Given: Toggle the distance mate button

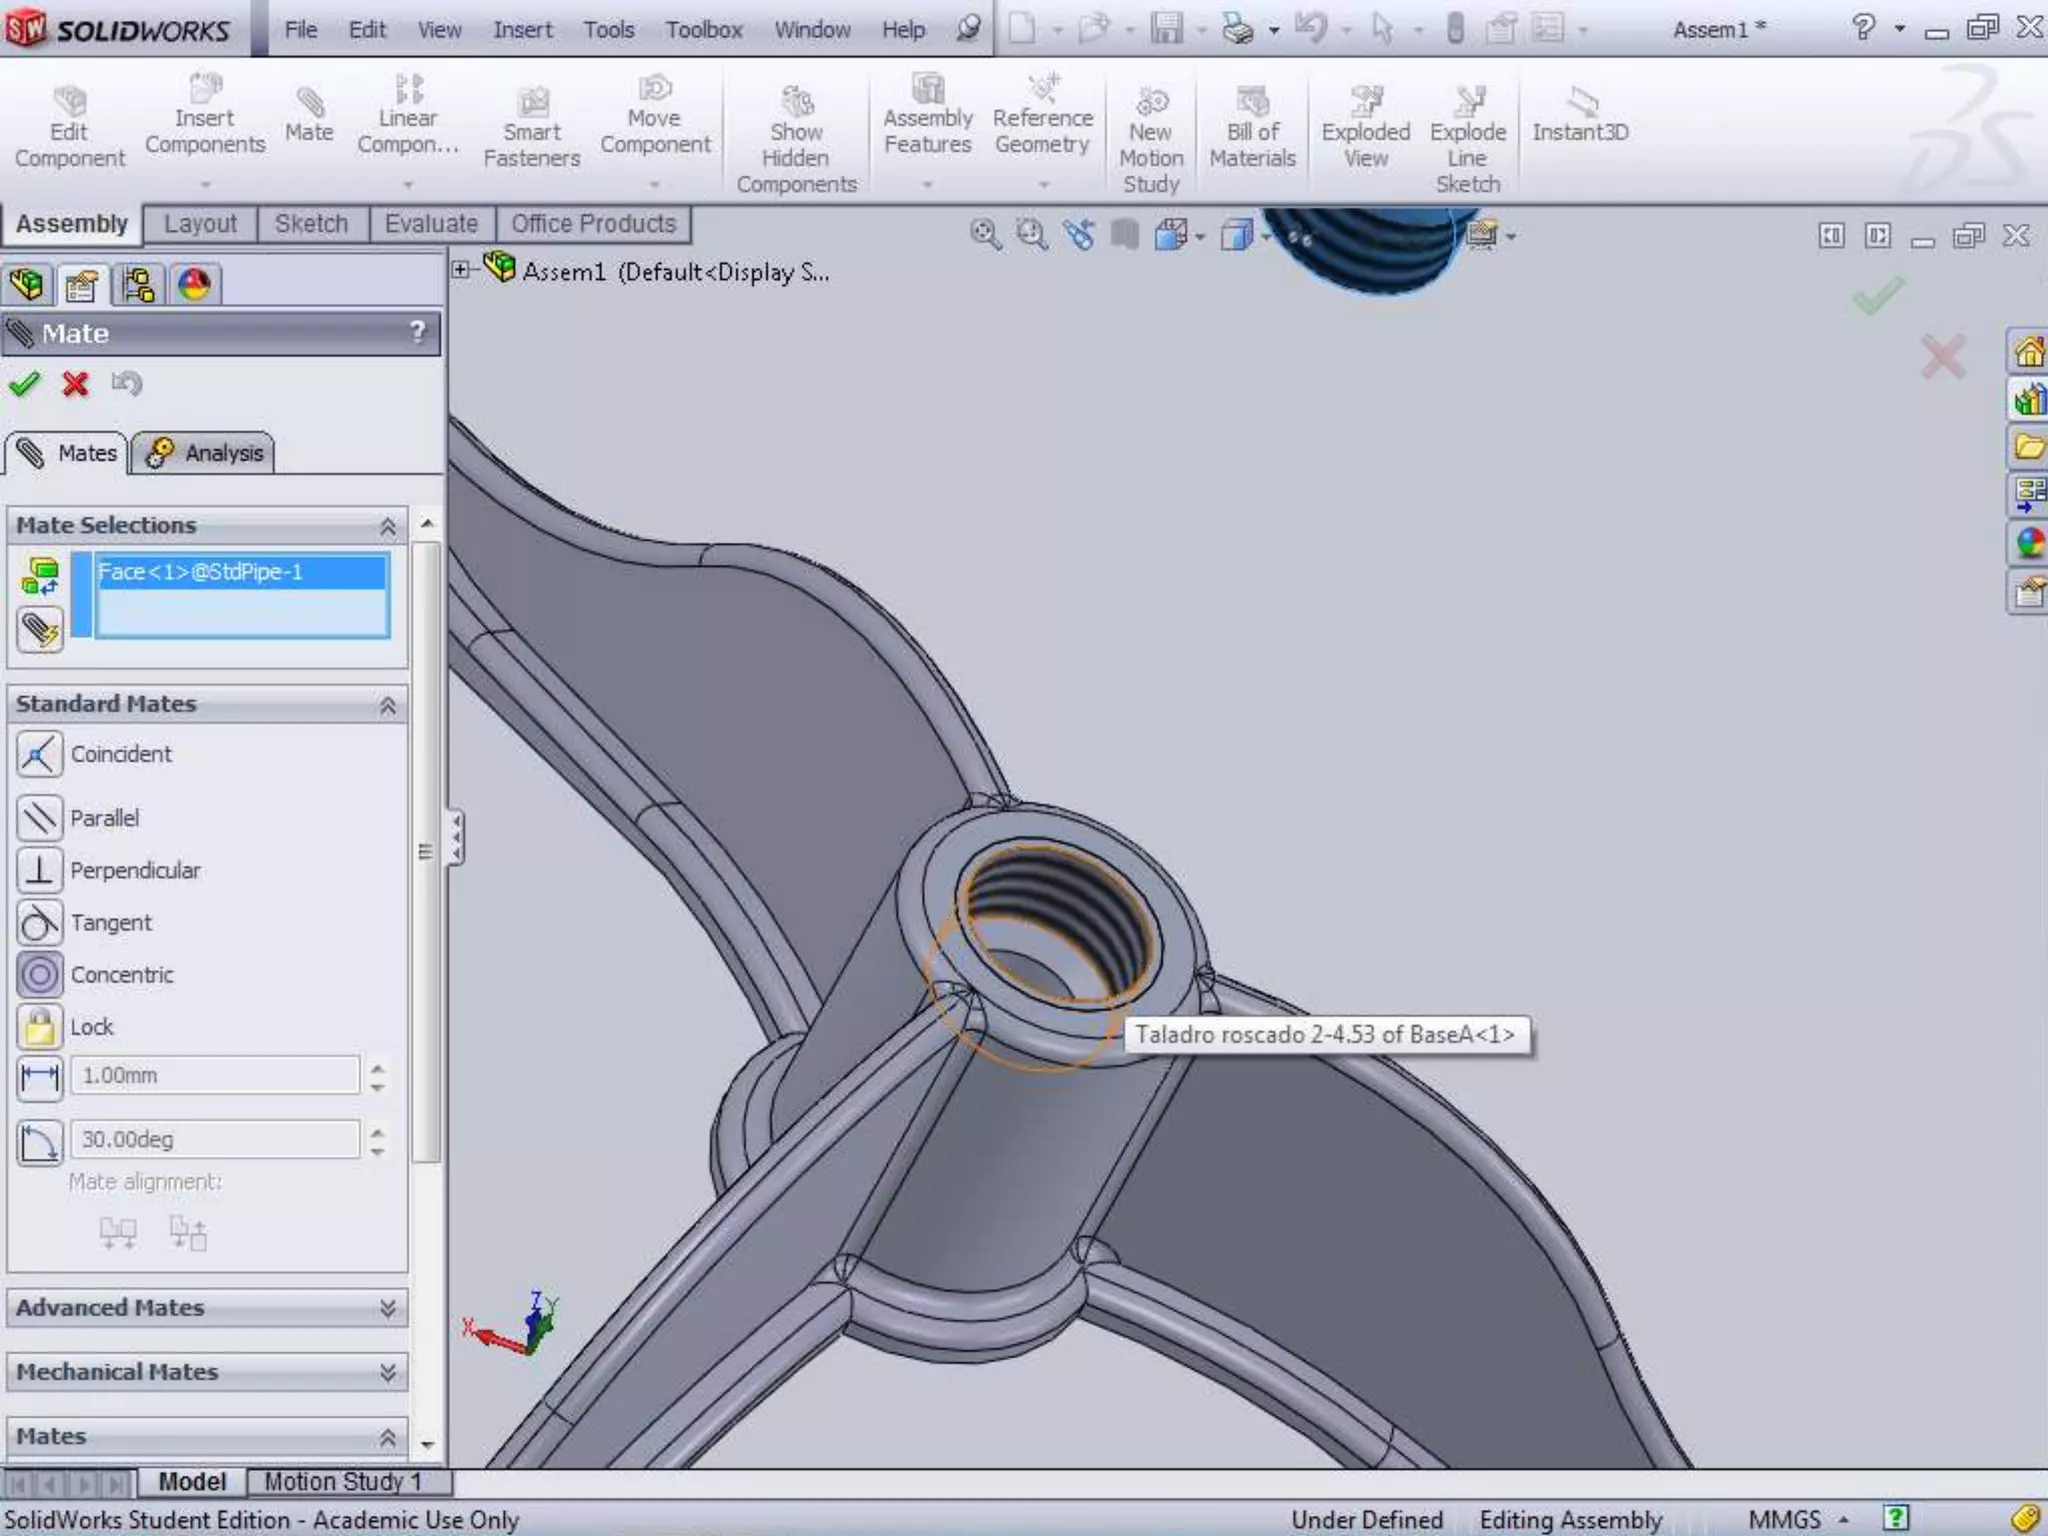Looking at the screenshot, I should tap(40, 1077).
